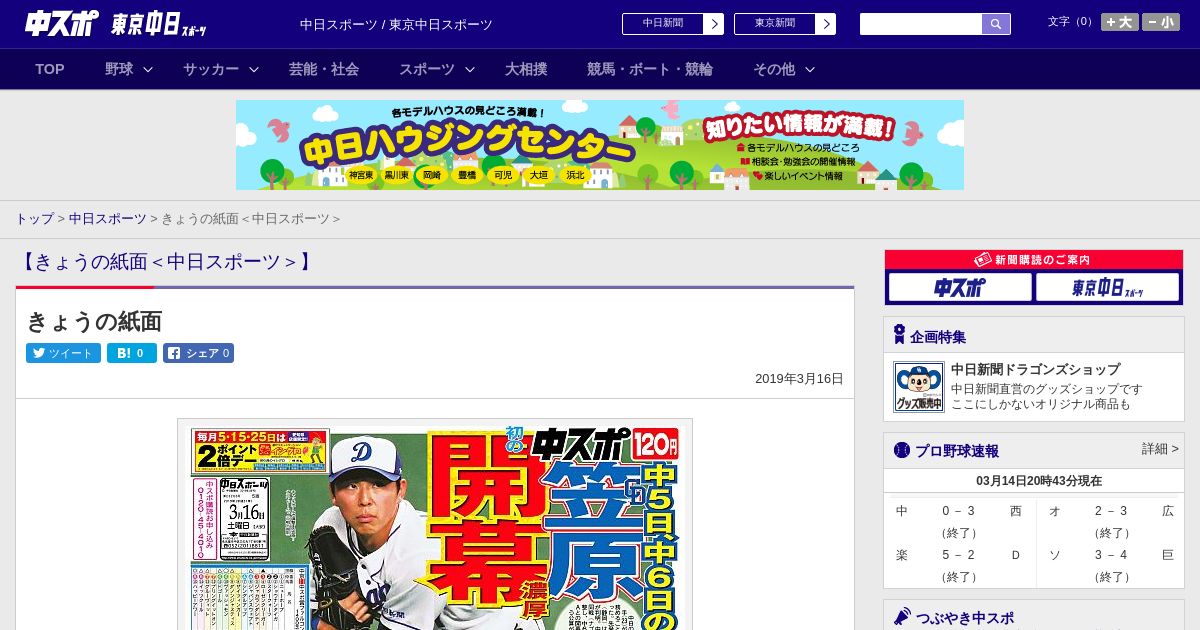
Task: Click 東京中日スポーツ subscription button in sidebar
Action: (x=1108, y=288)
